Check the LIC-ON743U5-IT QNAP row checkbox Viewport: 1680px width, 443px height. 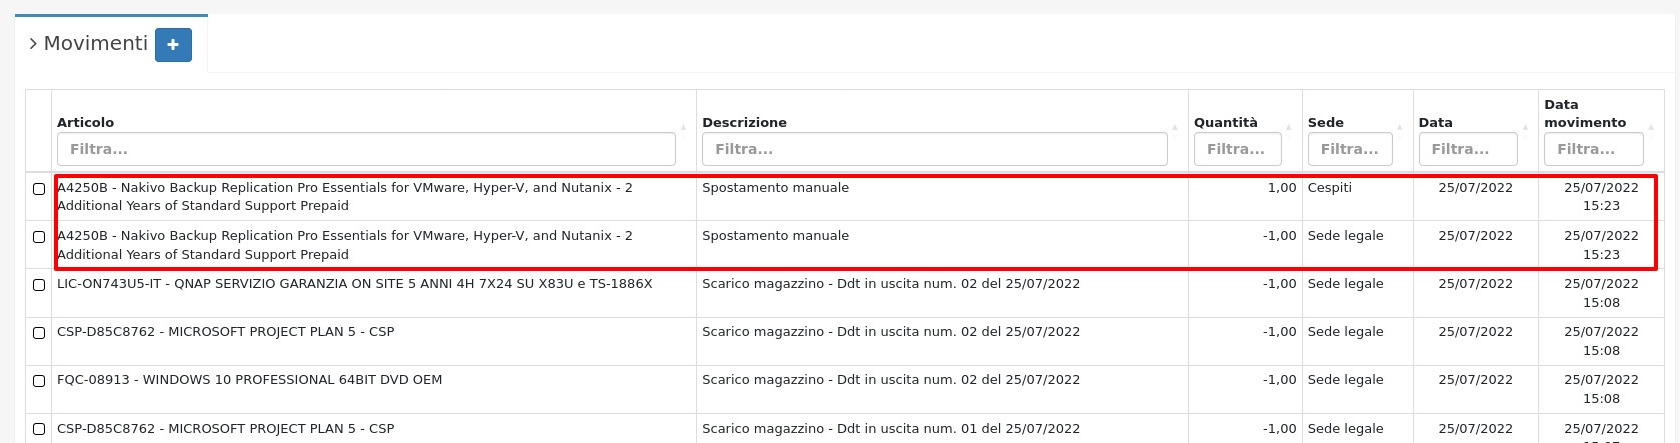pyautogui.click(x=39, y=285)
